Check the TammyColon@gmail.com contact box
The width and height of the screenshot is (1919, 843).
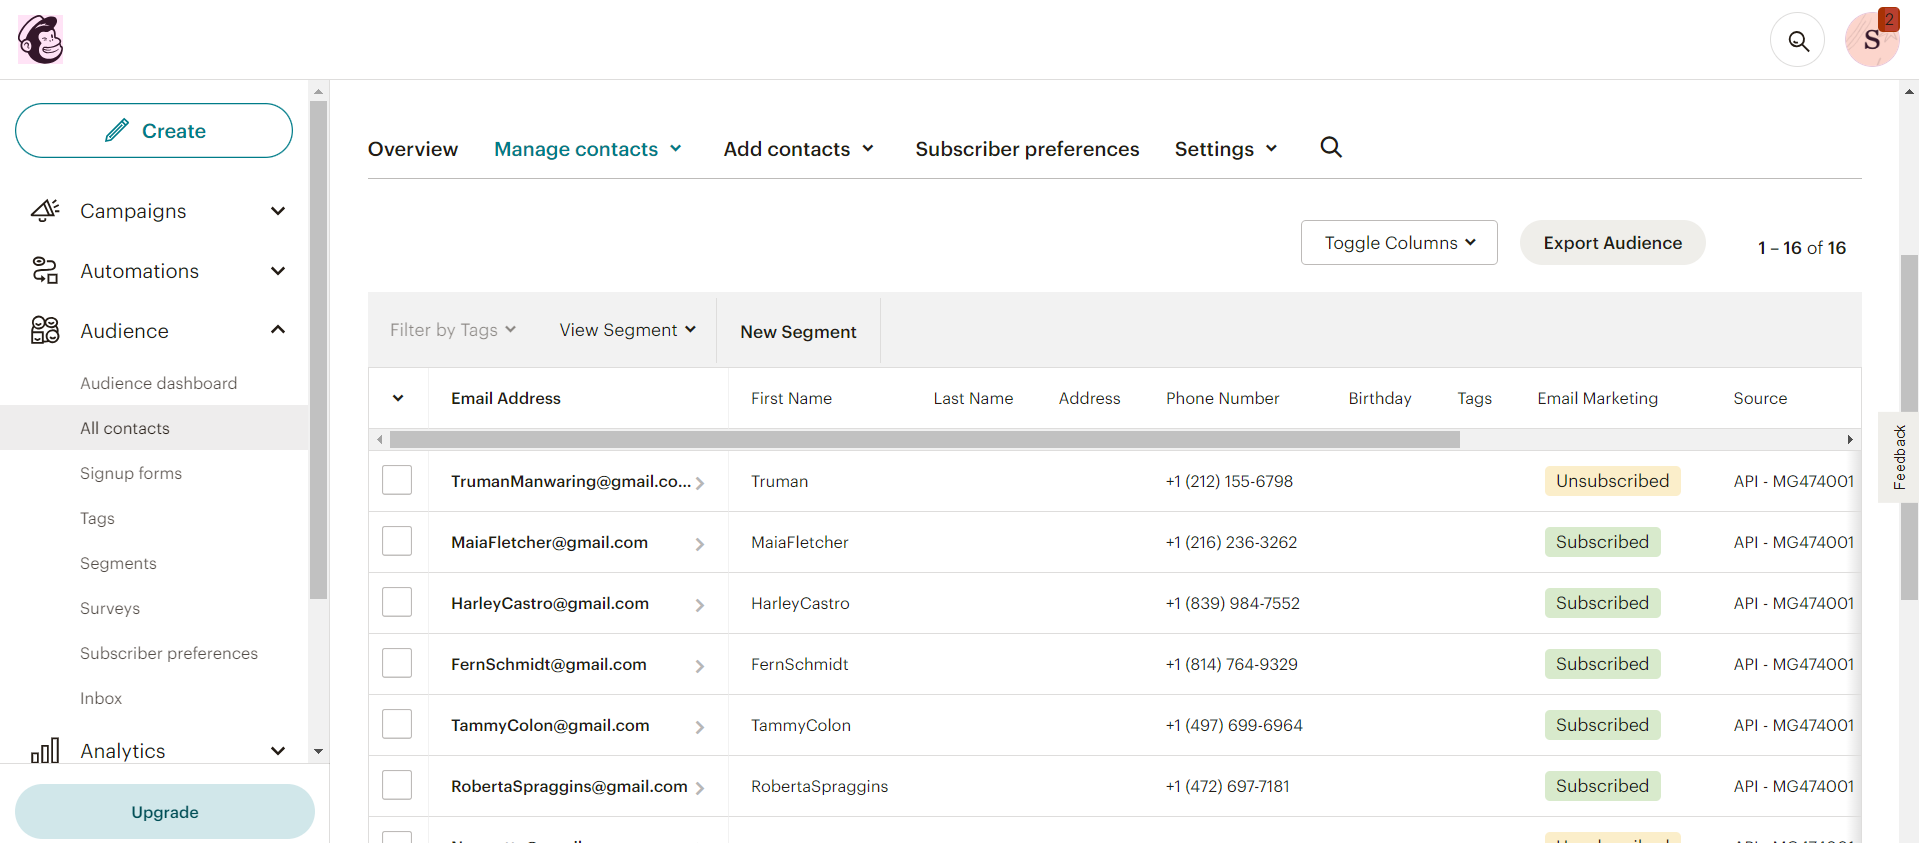(x=397, y=725)
